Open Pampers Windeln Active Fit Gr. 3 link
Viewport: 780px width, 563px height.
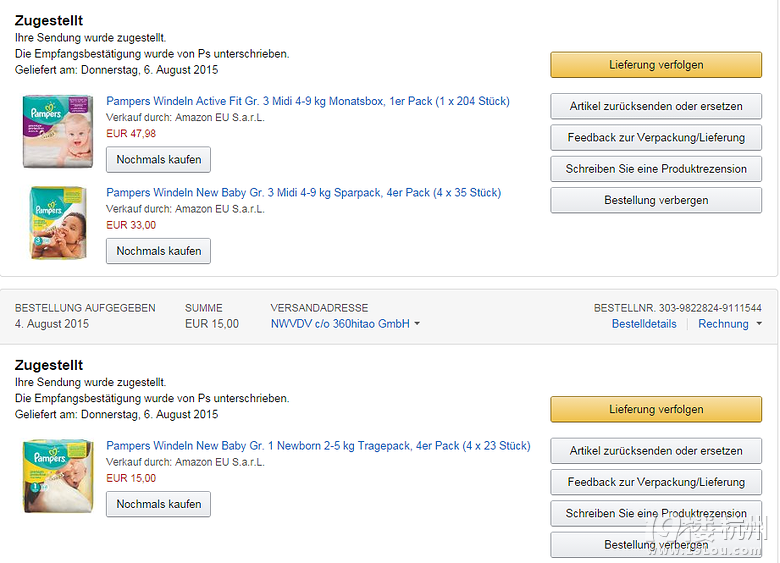(308, 101)
